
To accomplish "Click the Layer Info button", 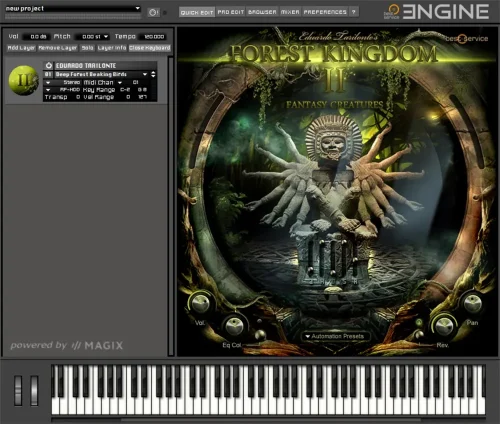I will (112, 48).
